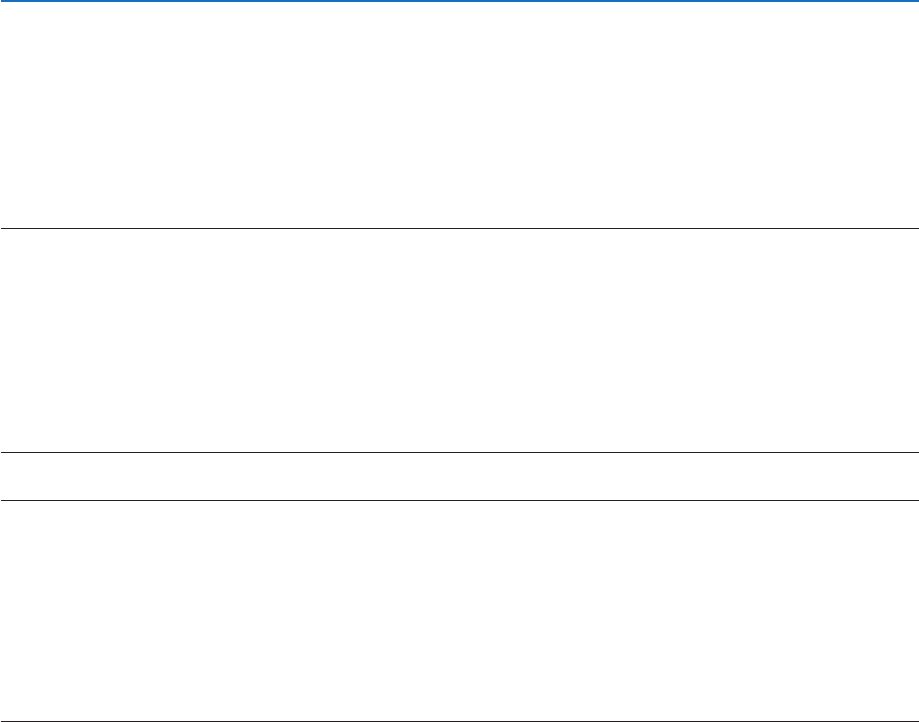The height and width of the screenshot is (722, 919).
Task: Click the third black horizontal divider line
Action: [x=459, y=500]
